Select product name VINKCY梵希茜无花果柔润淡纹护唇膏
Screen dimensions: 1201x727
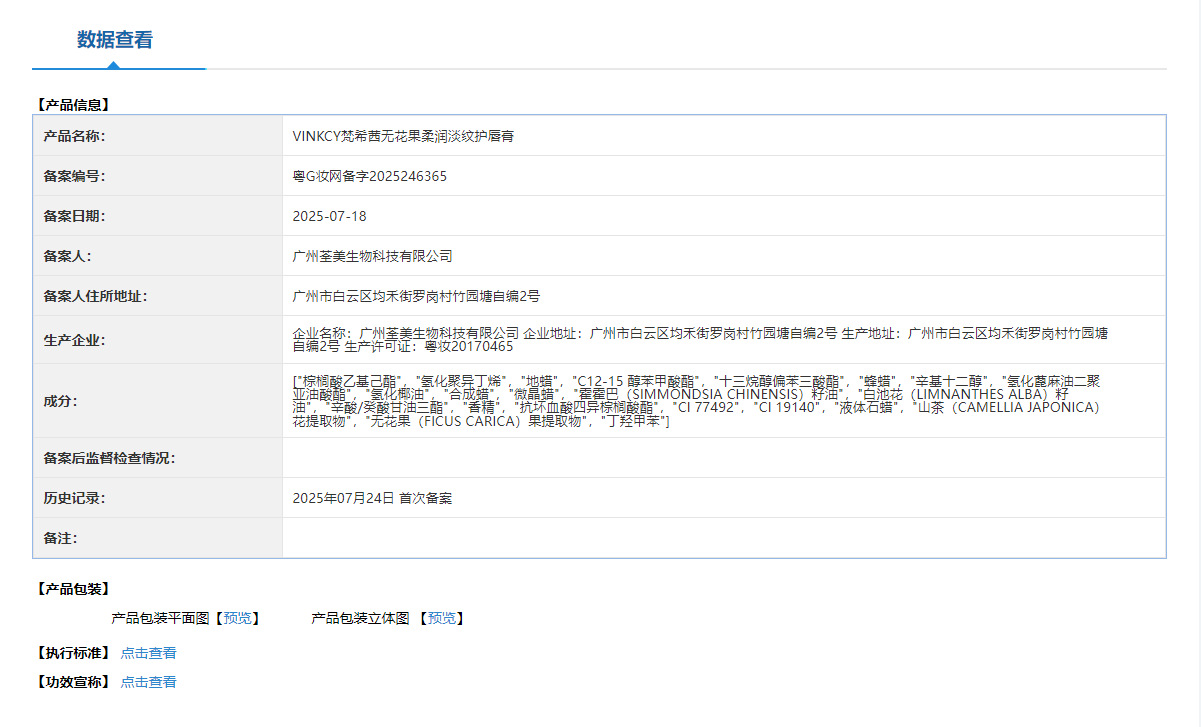pyautogui.click(x=403, y=136)
